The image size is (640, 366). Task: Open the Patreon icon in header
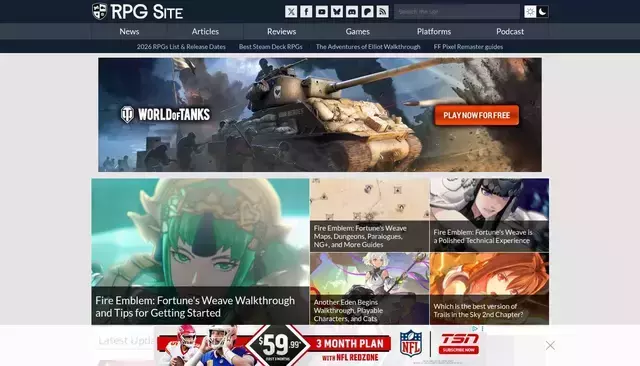click(367, 11)
